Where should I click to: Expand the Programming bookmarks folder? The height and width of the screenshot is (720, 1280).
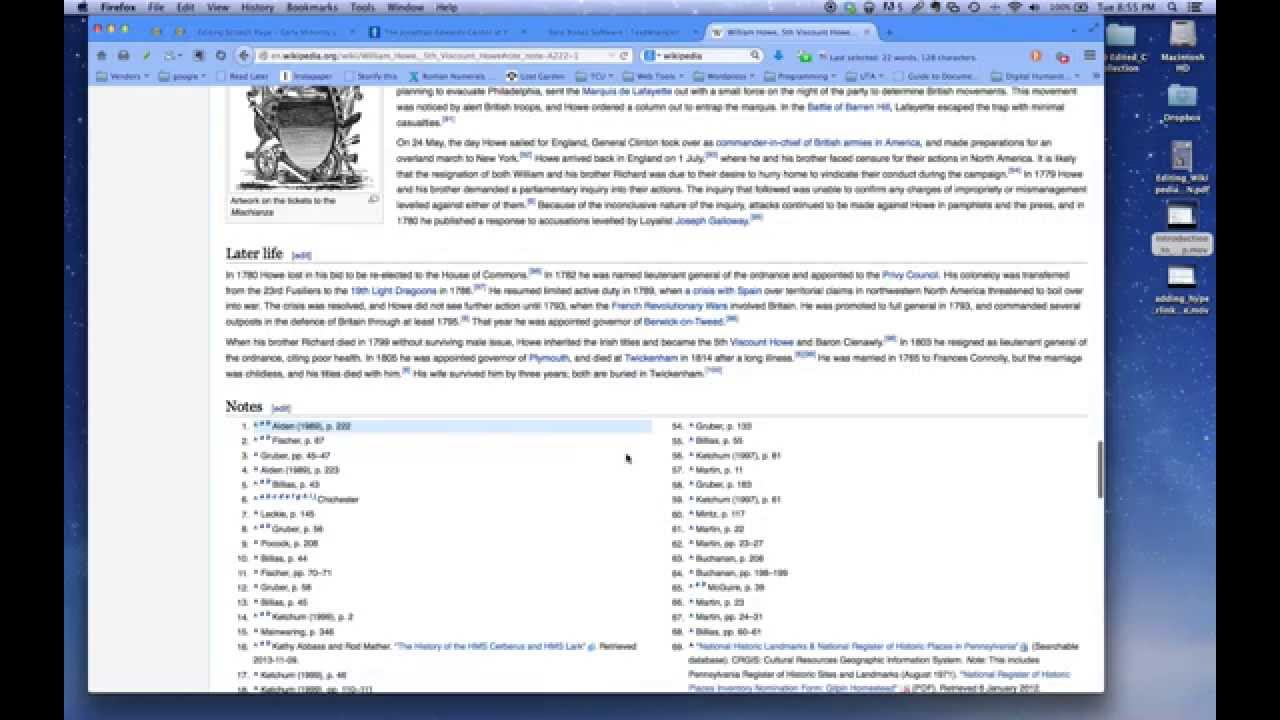pos(802,76)
